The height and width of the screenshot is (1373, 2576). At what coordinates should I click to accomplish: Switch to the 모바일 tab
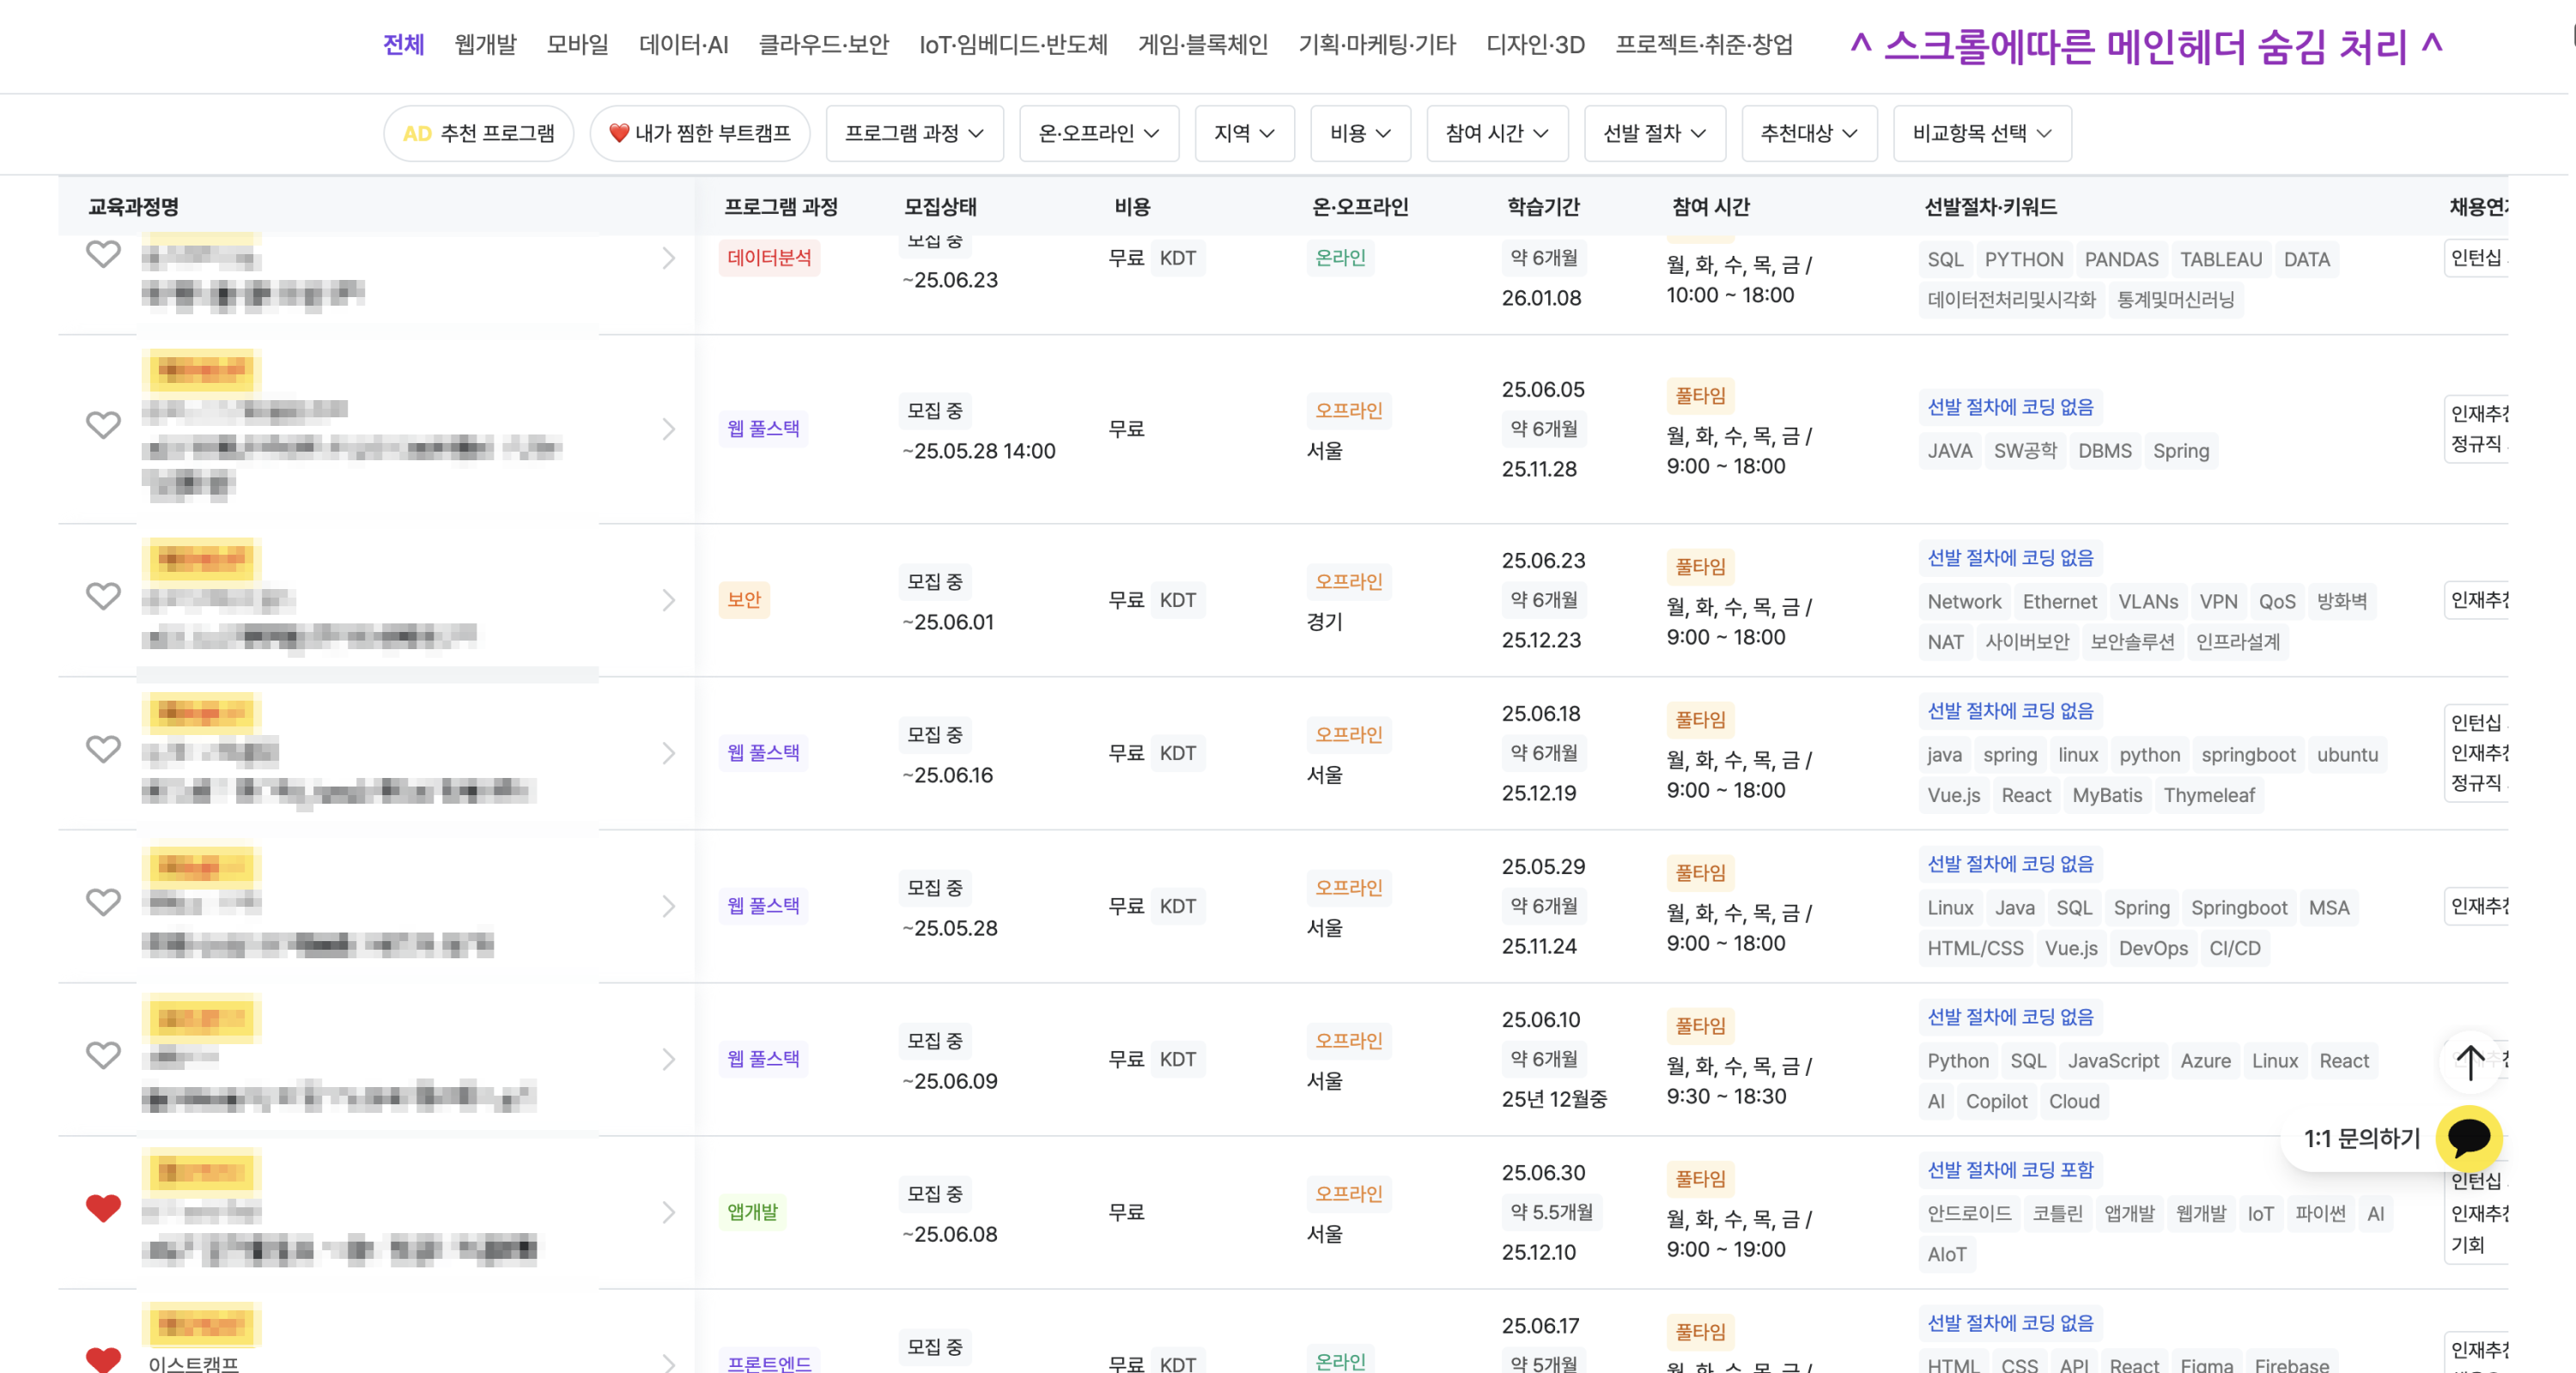577,45
